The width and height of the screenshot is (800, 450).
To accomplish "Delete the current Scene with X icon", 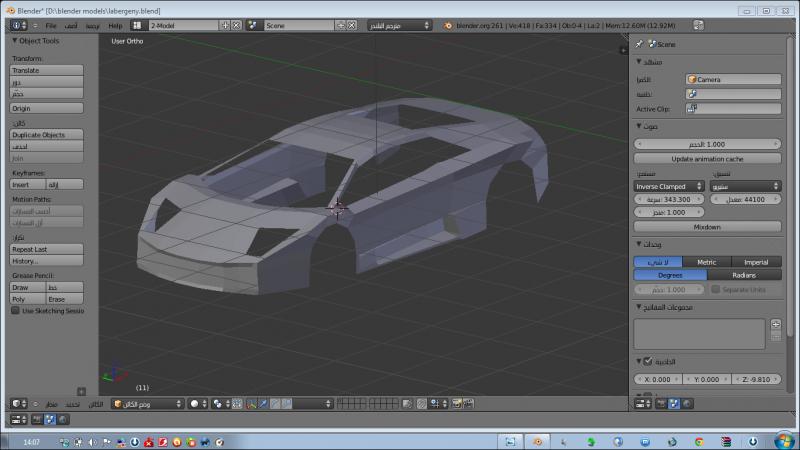I will coord(352,25).
